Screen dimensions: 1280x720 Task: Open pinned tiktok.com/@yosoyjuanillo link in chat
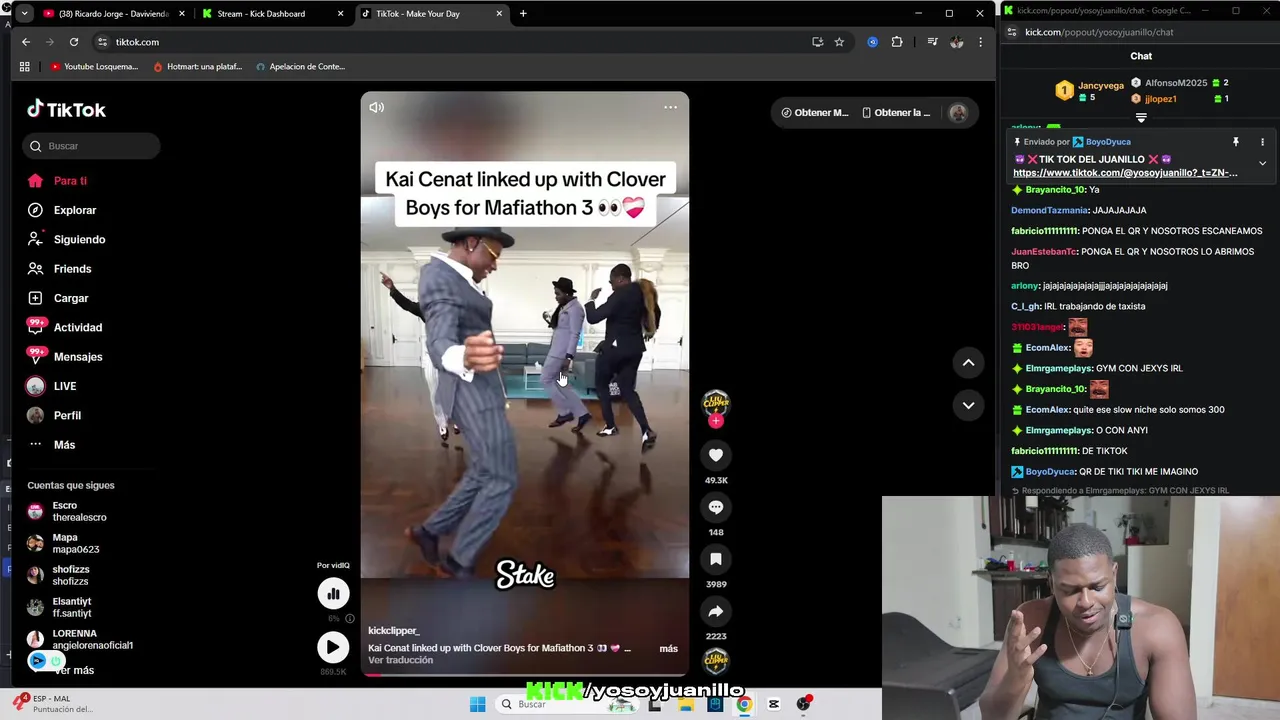click(1125, 173)
